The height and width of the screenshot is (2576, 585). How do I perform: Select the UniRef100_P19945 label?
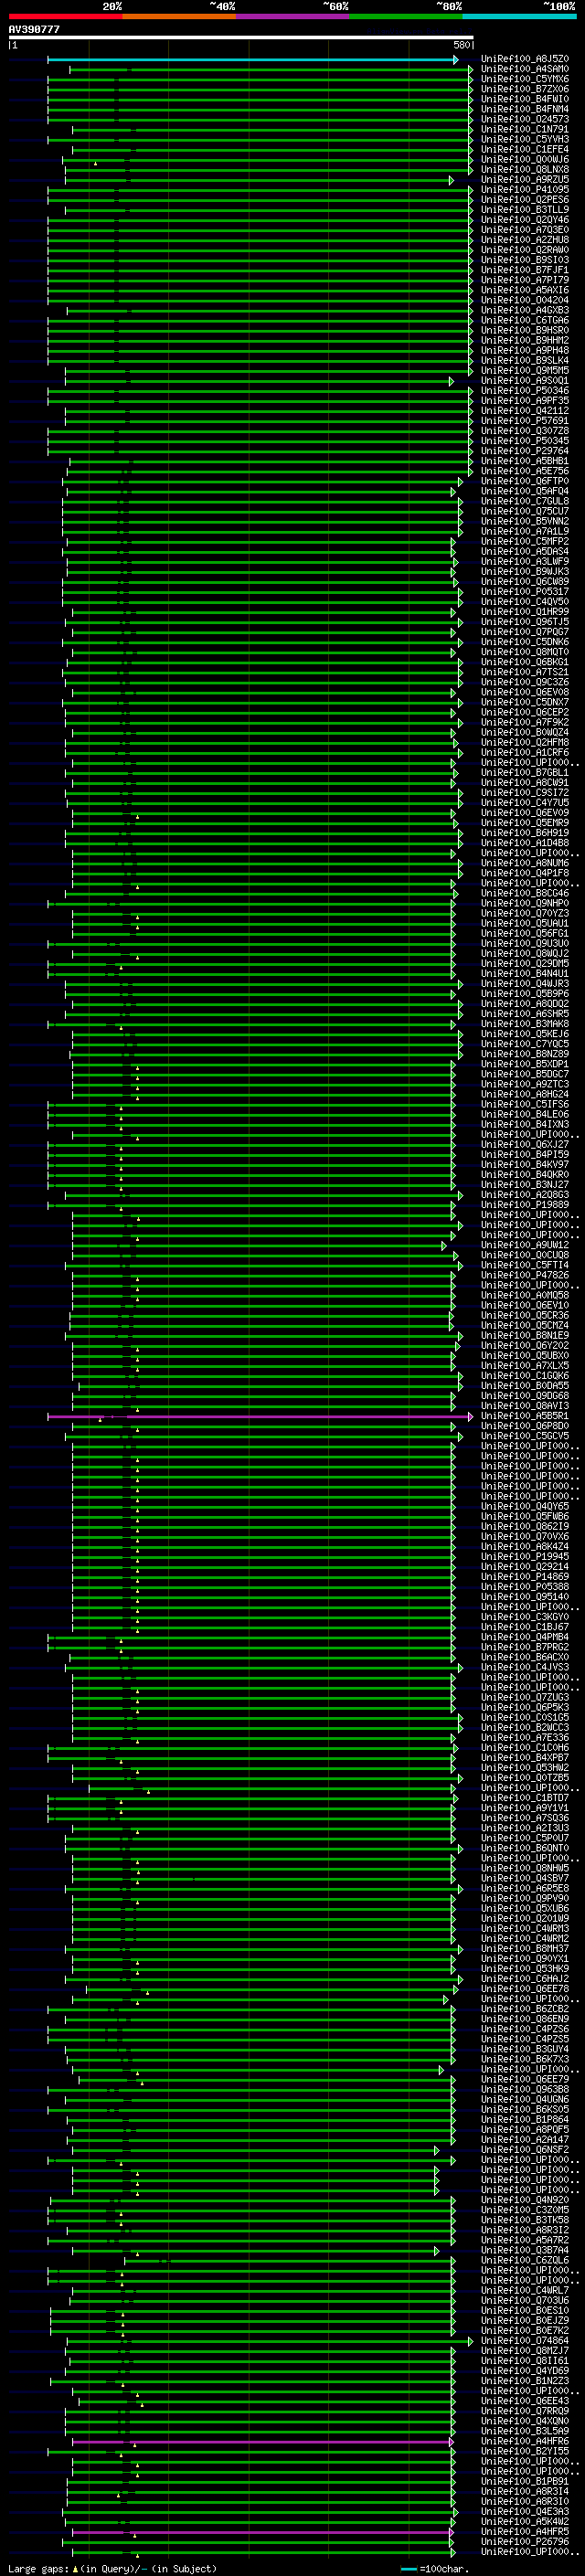click(x=525, y=1557)
